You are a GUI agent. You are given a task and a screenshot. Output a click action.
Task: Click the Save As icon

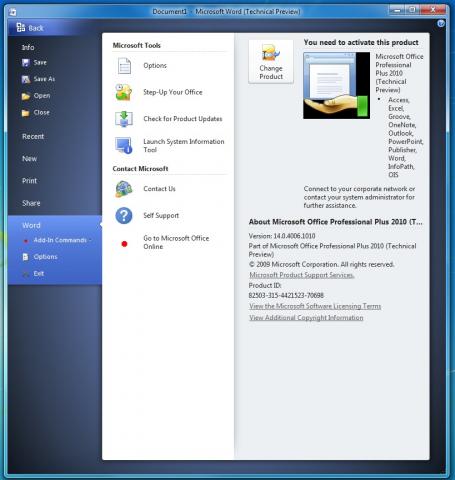click(26, 79)
